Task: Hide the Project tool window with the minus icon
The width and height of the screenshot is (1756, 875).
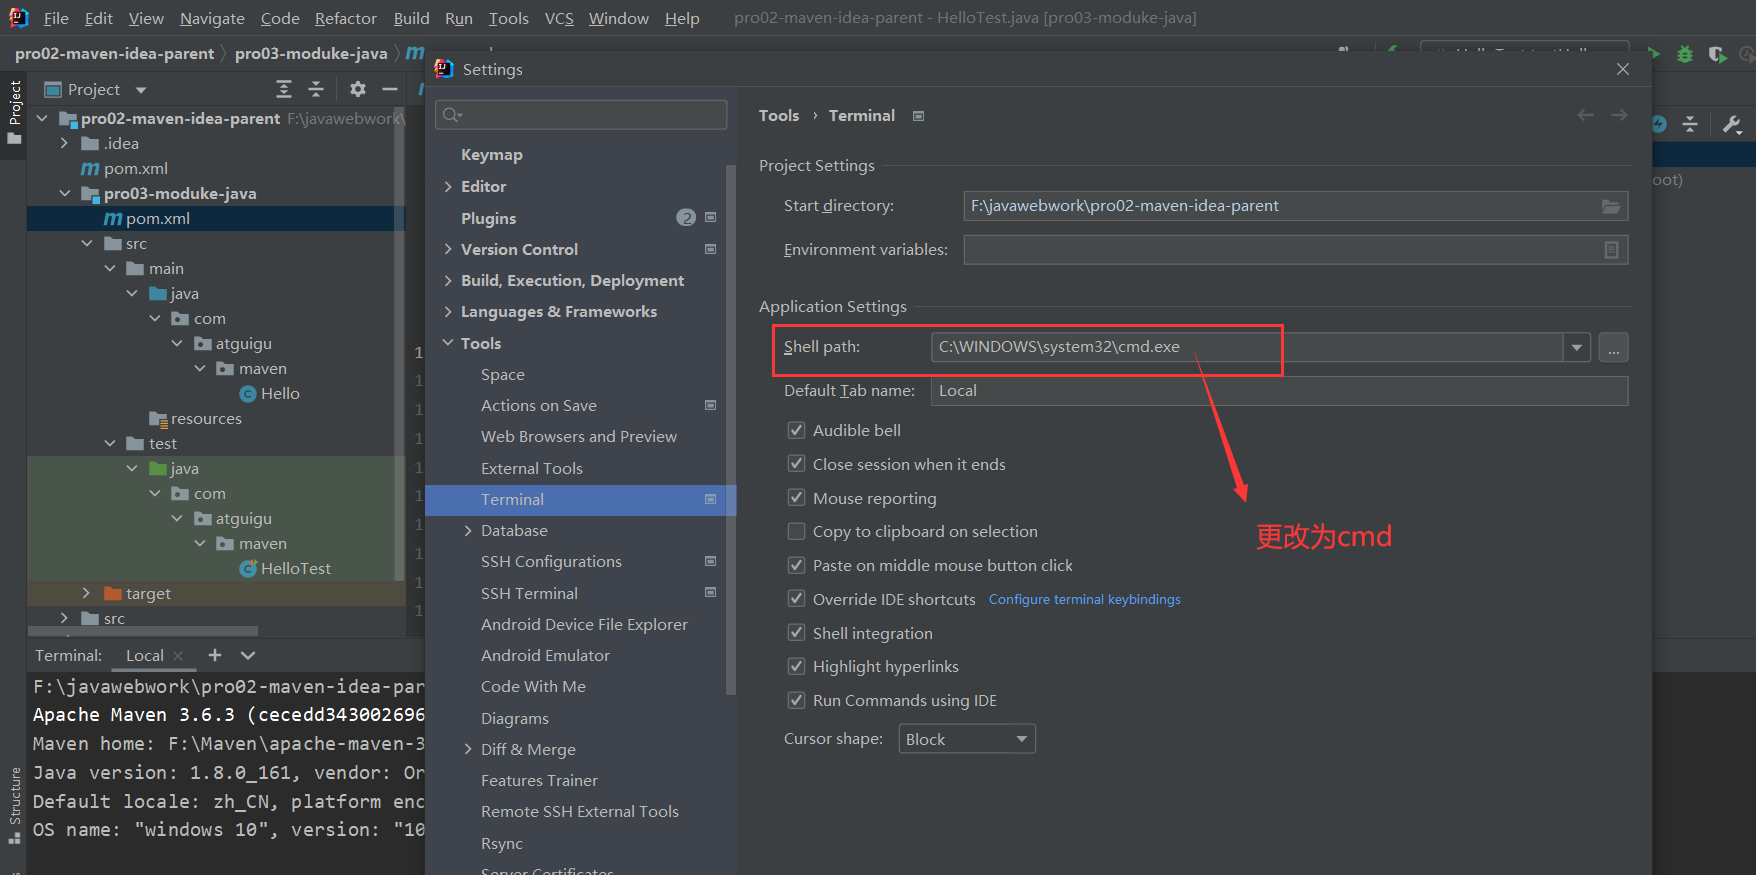Action: pos(390,89)
